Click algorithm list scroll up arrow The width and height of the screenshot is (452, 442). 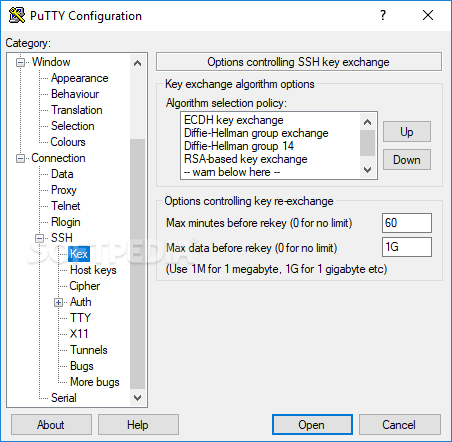(x=368, y=122)
